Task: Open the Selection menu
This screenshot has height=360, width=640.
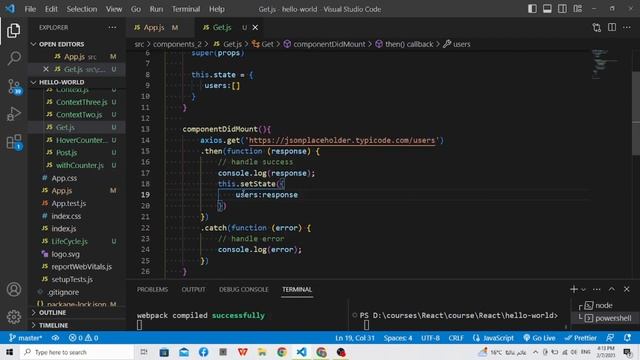Action: [82, 9]
